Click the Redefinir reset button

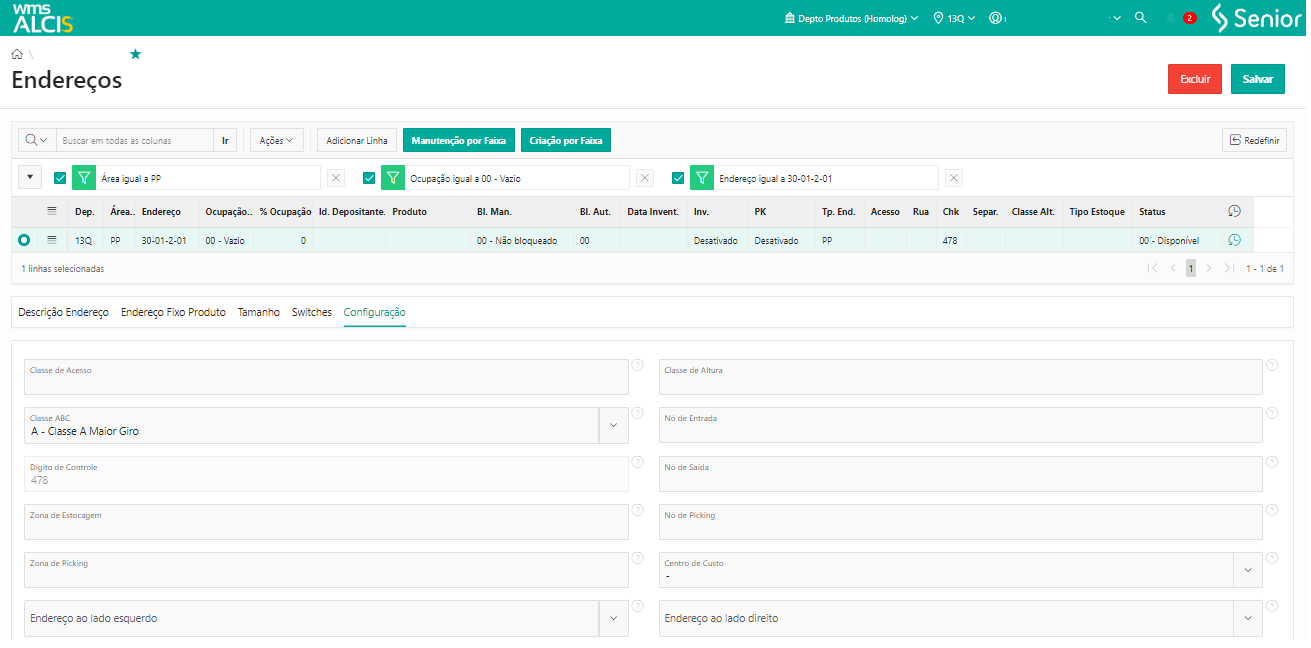(x=1254, y=141)
